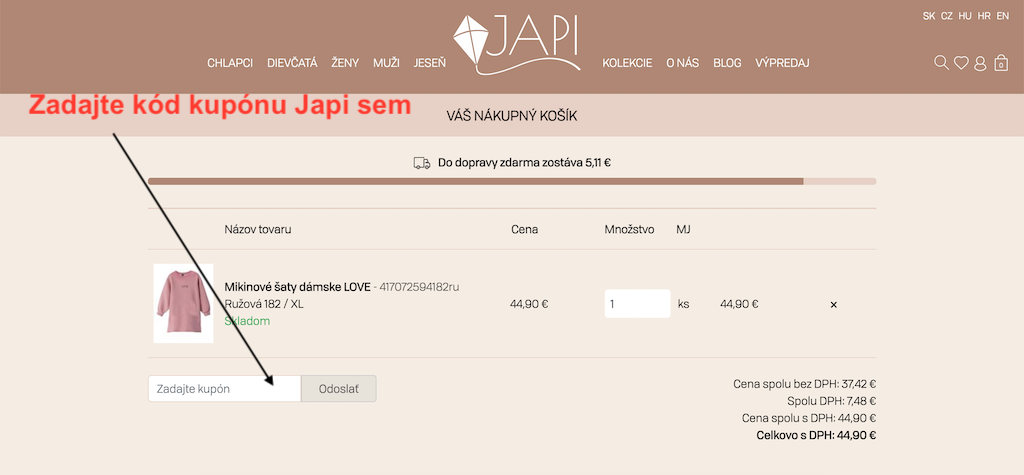
Task: Open the DIEVČATÁ menu
Action: click(x=292, y=63)
